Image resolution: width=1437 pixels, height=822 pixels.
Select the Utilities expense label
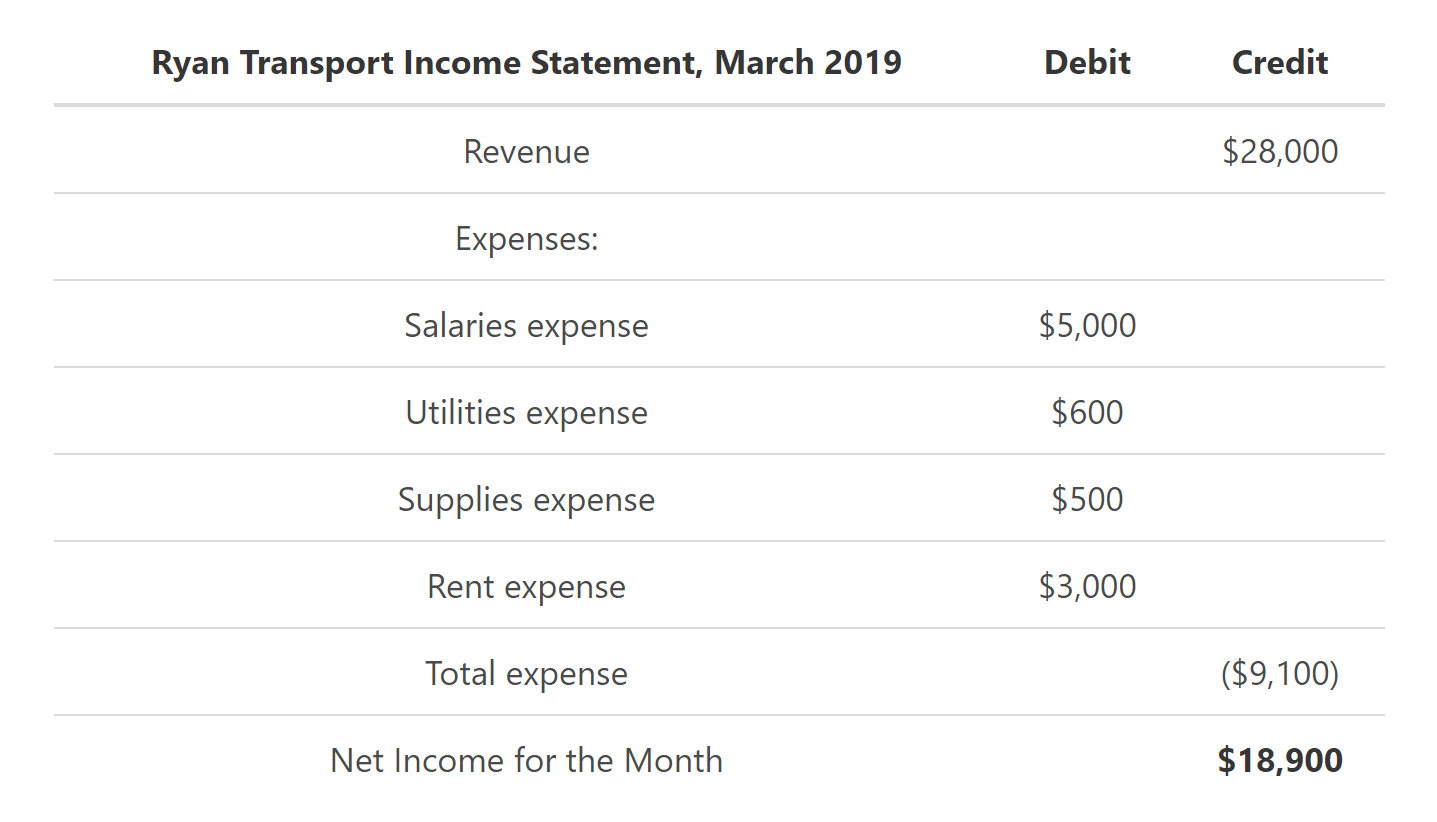(526, 413)
